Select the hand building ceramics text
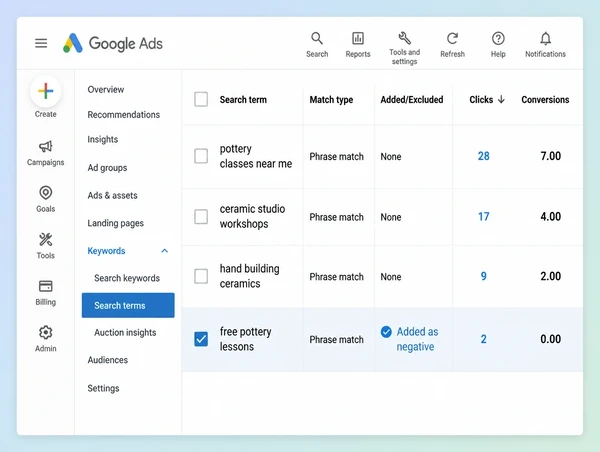 point(249,276)
